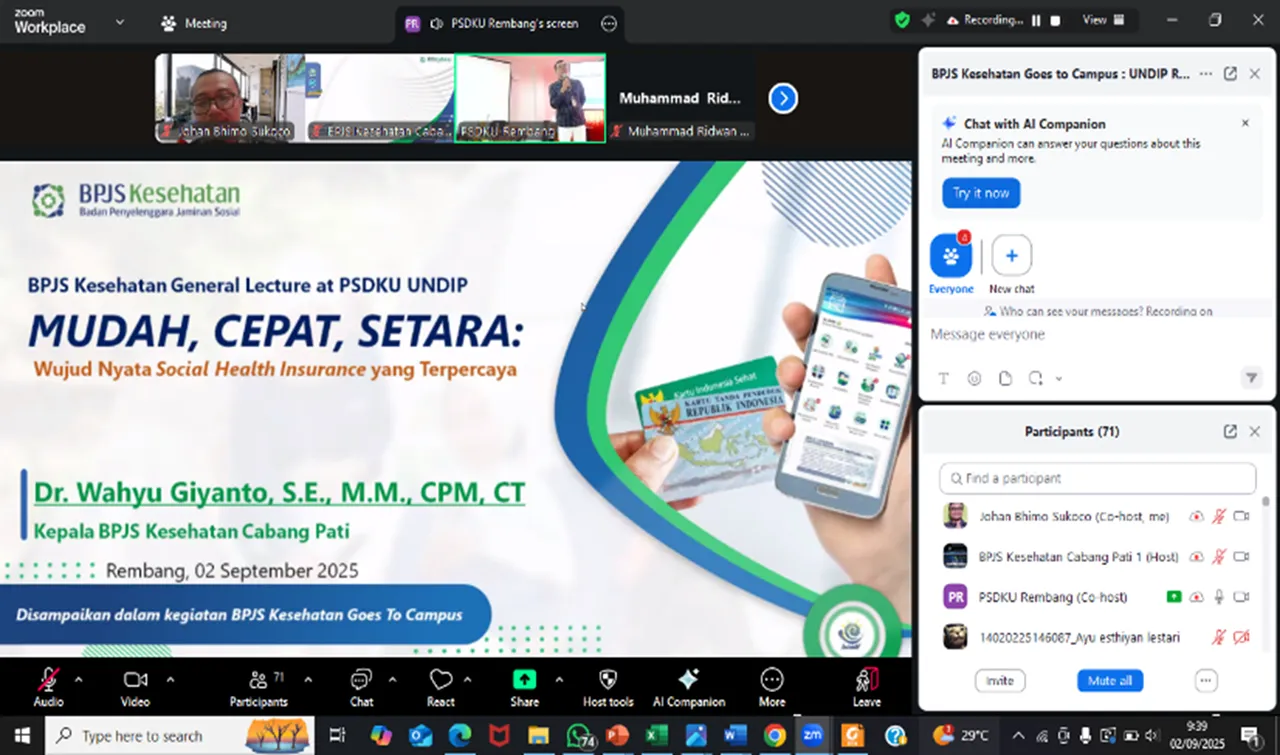Screen dimensions: 1280x755
Task: Pause the recording in progress
Action: click(x=1036, y=19)
